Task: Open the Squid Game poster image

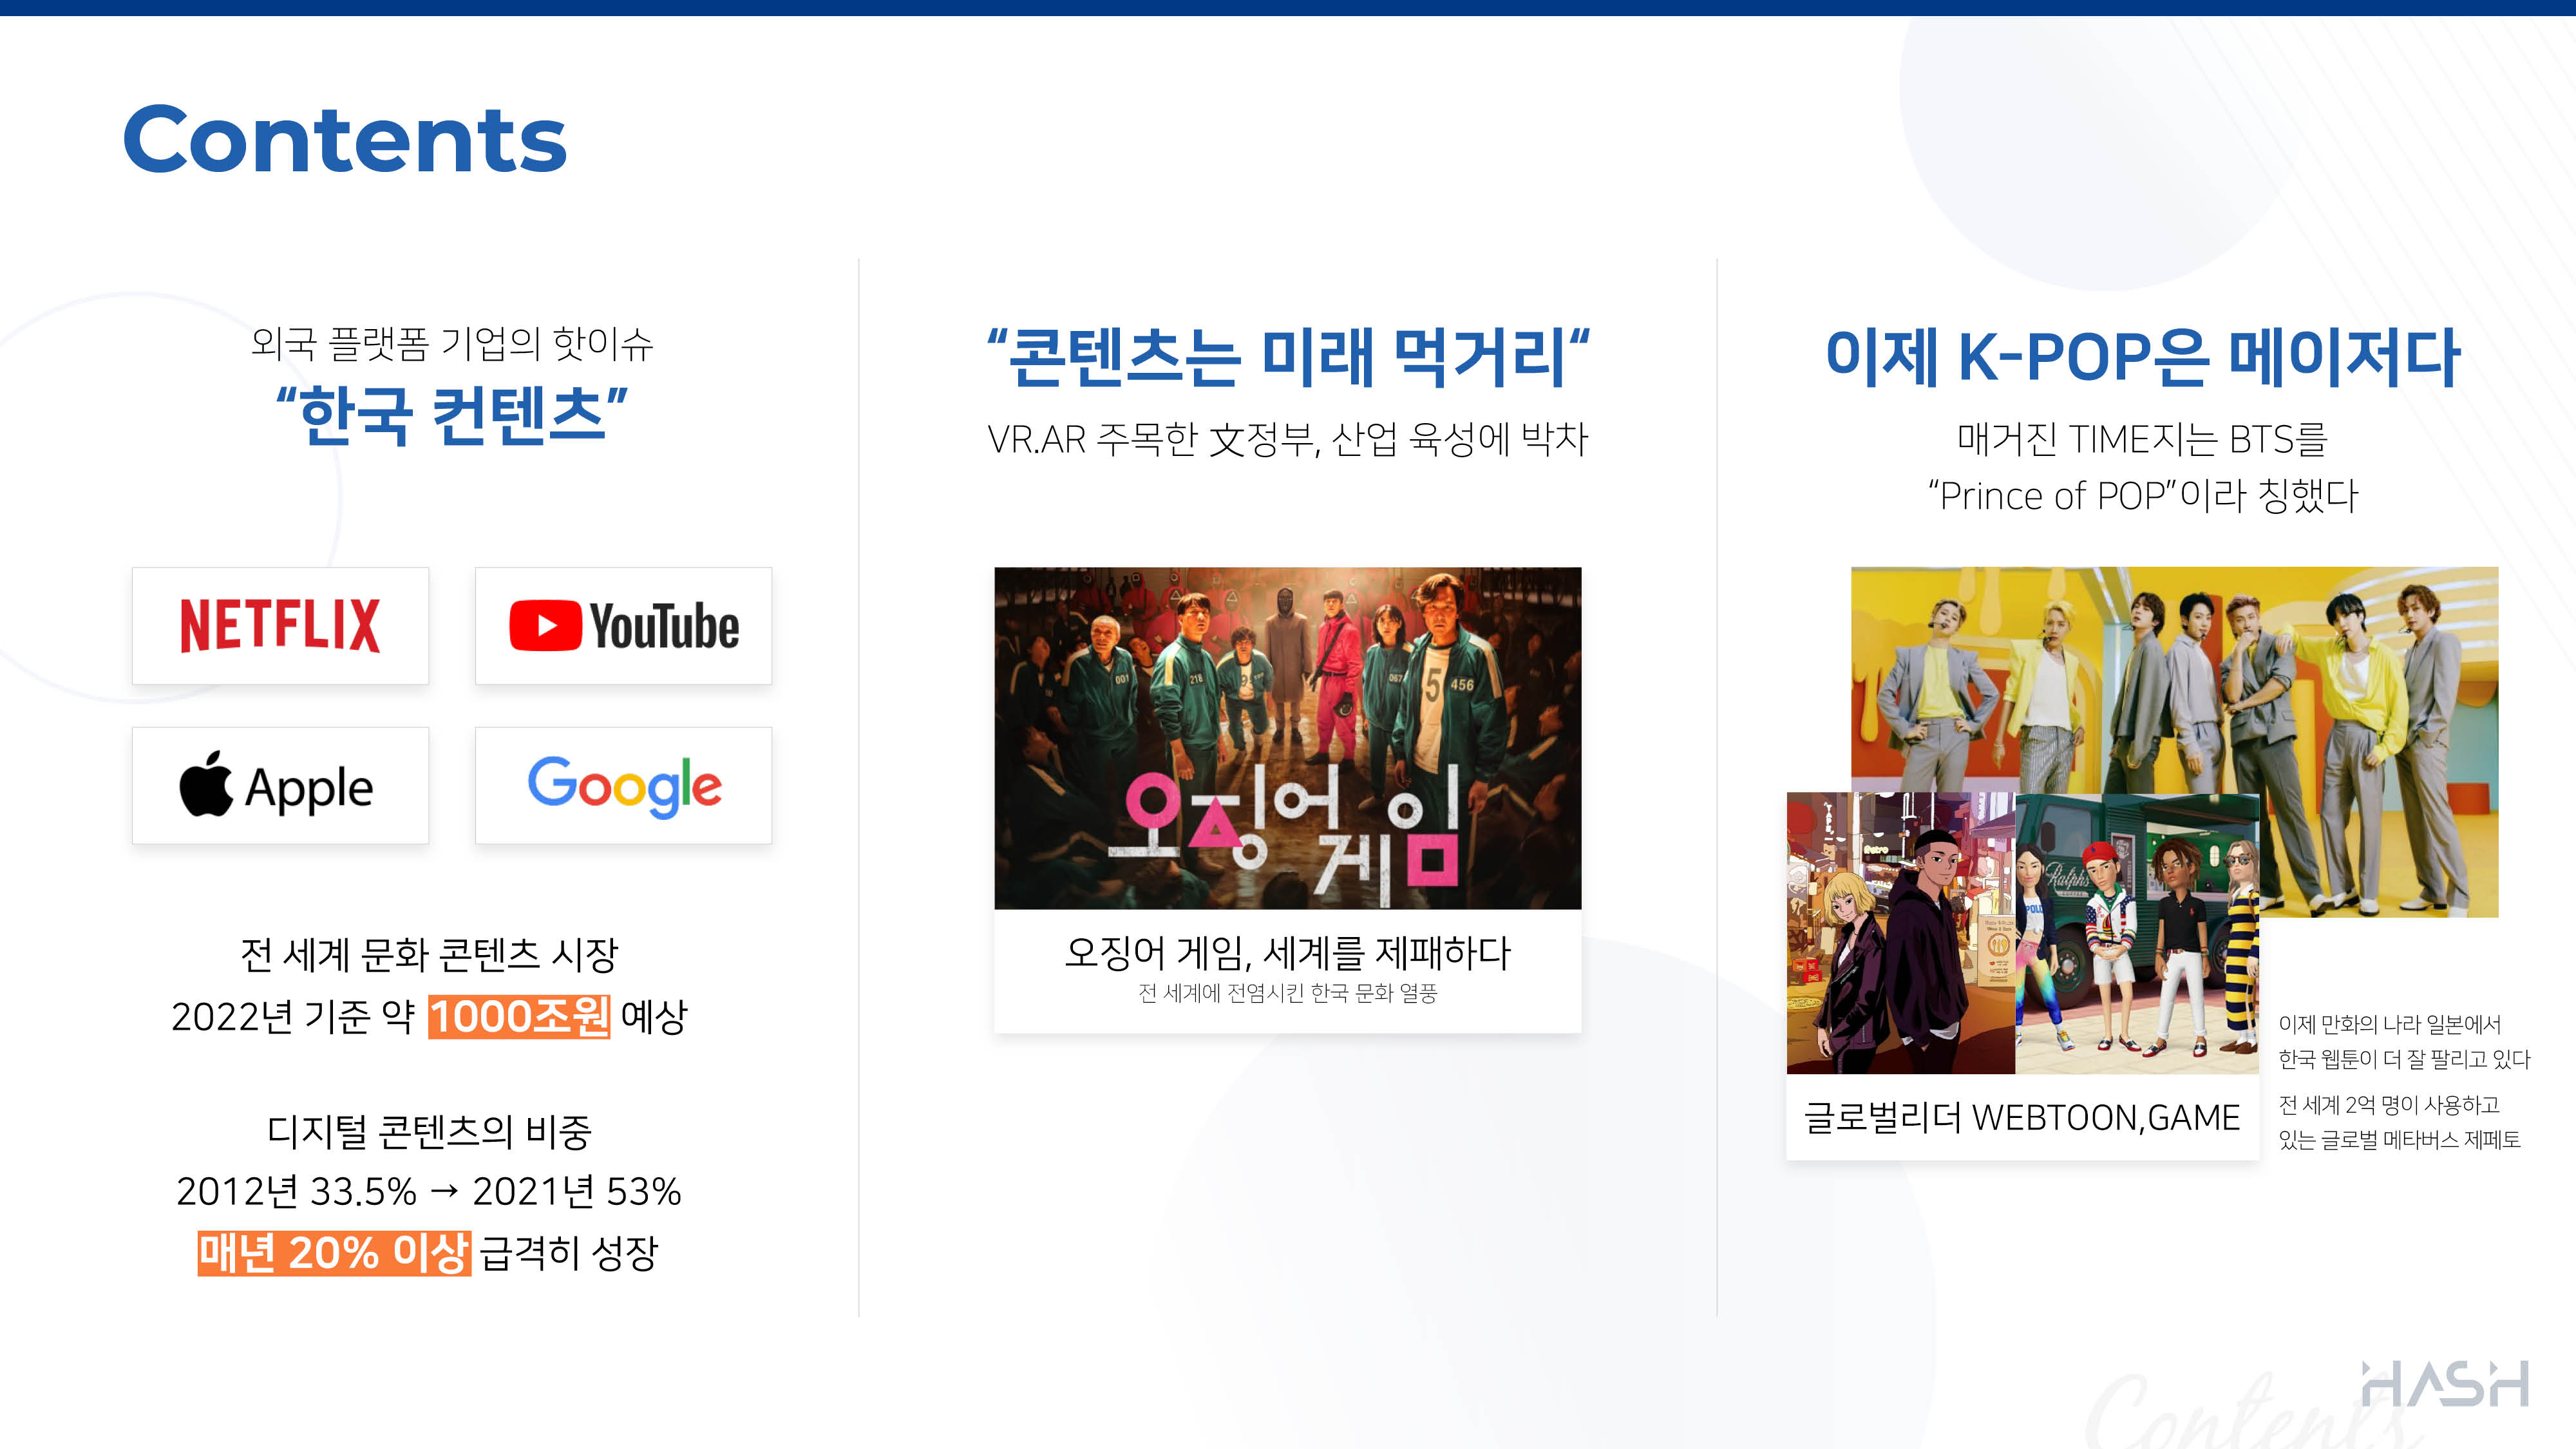Action: click(1288, 738)
